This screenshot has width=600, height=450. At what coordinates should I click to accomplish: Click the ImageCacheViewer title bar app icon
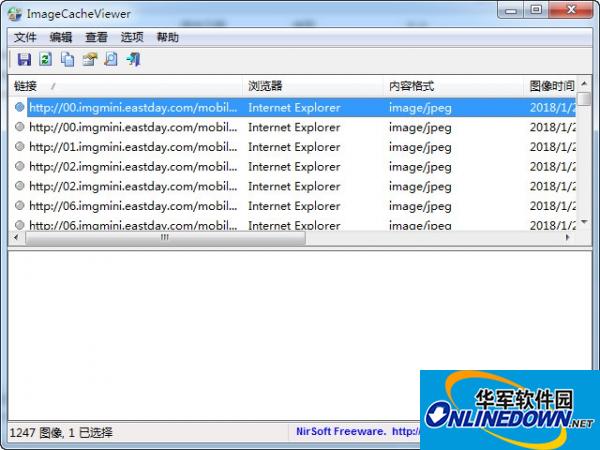[x=15, y=14]
